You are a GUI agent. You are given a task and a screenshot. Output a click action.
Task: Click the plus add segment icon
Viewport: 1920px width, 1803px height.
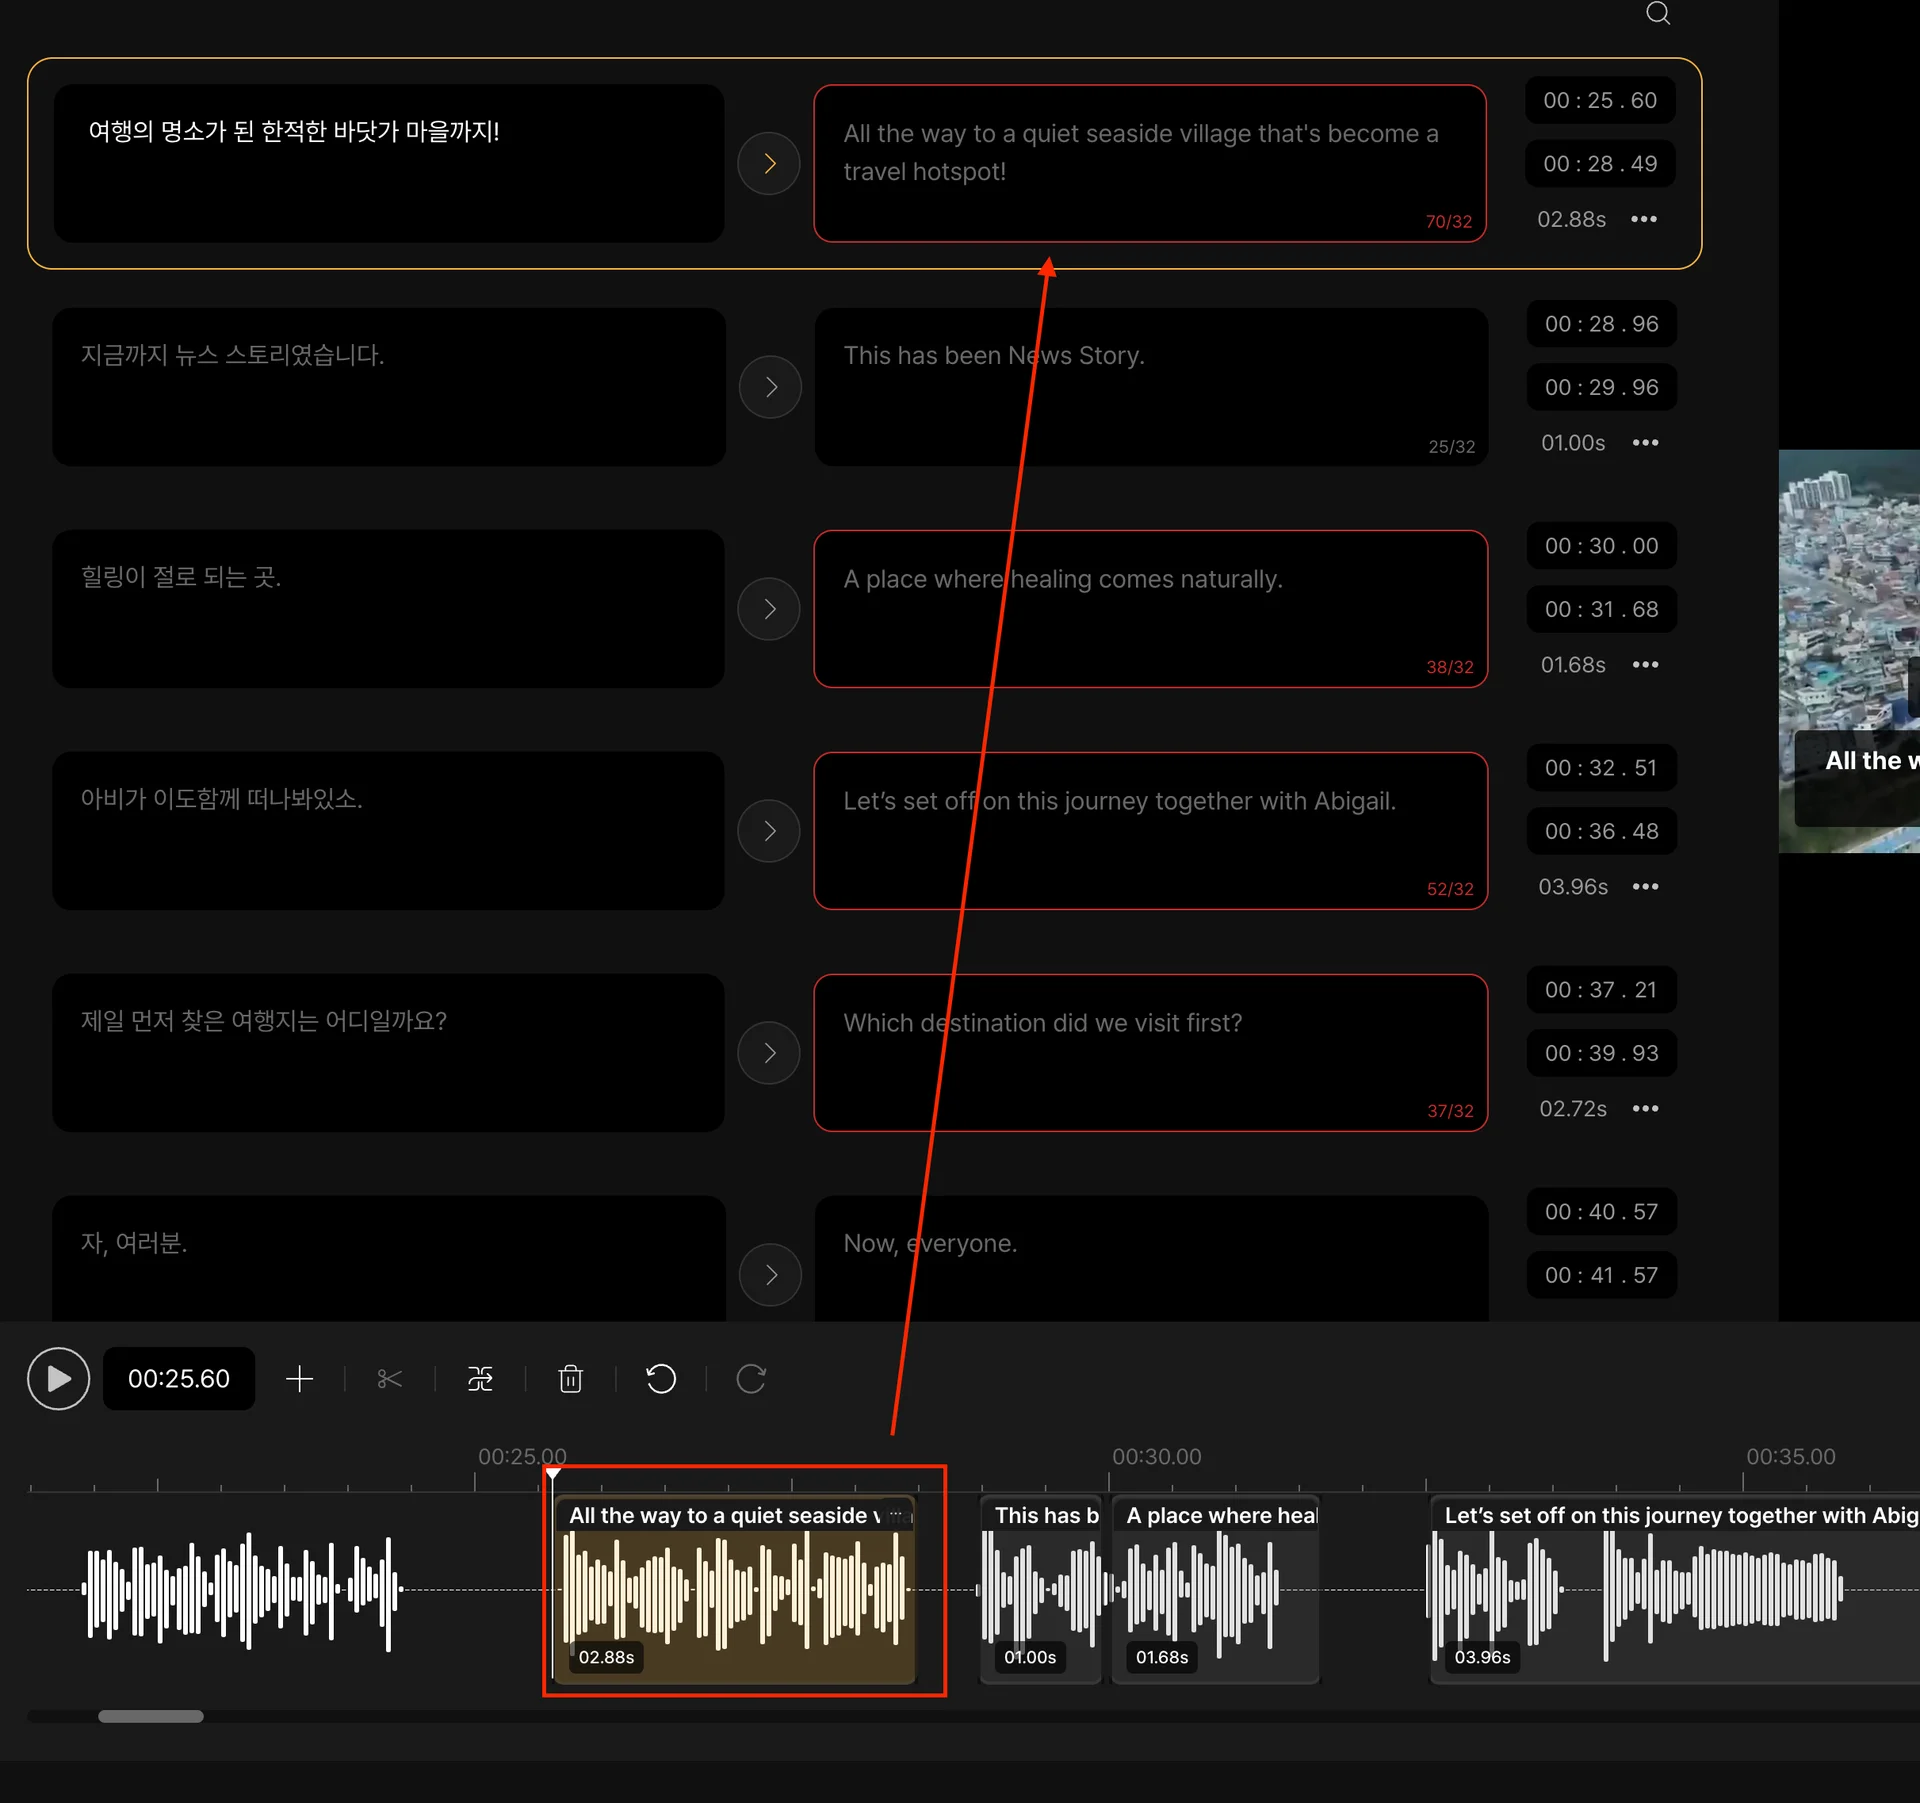[300, 1379]
